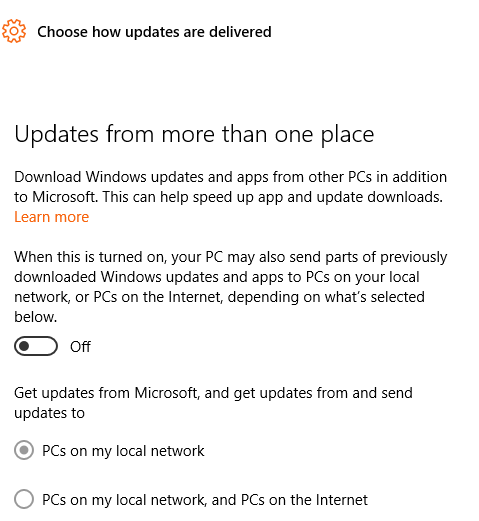Select the PCs on my local network radio button

coord(24,450)
